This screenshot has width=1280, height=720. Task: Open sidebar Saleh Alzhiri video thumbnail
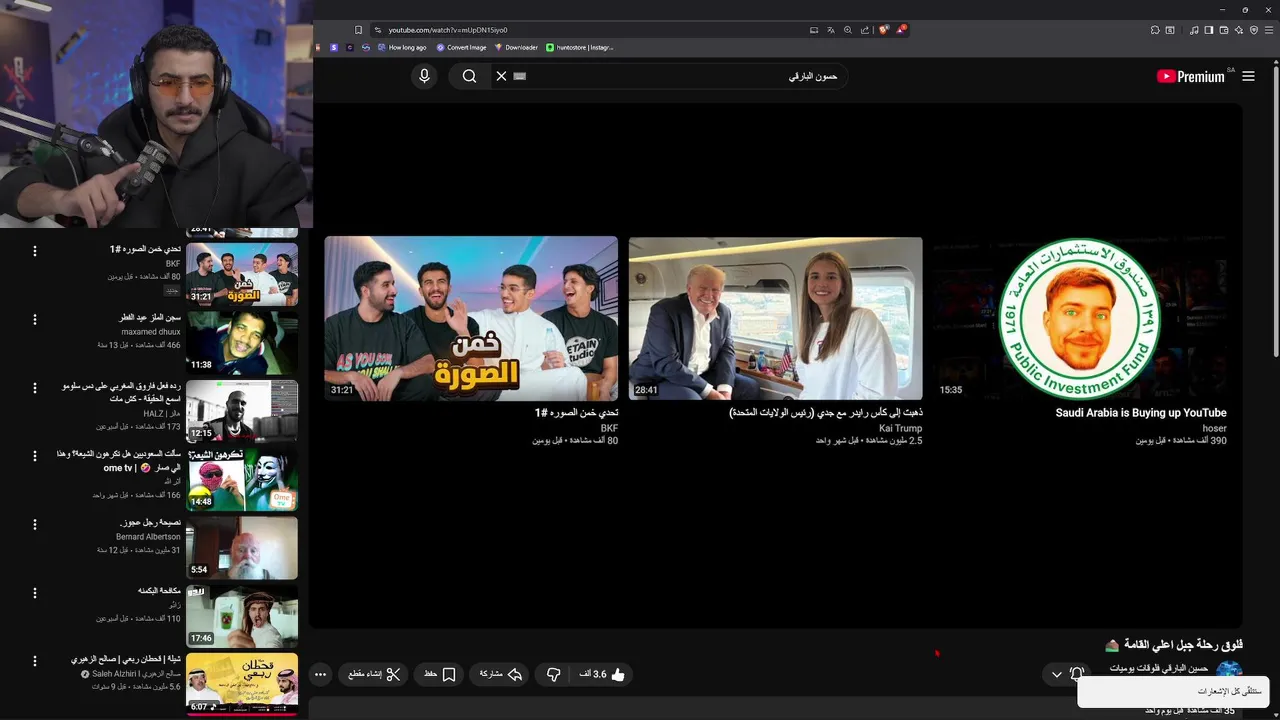click(242, 684)
